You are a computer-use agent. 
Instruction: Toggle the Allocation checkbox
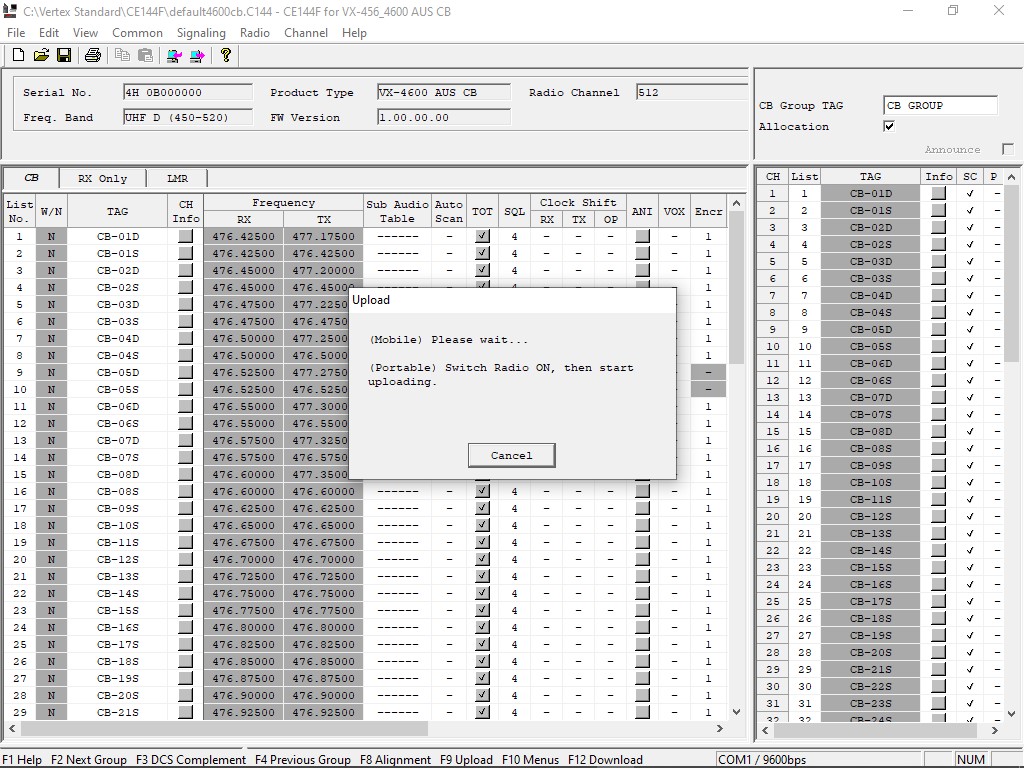889,126
